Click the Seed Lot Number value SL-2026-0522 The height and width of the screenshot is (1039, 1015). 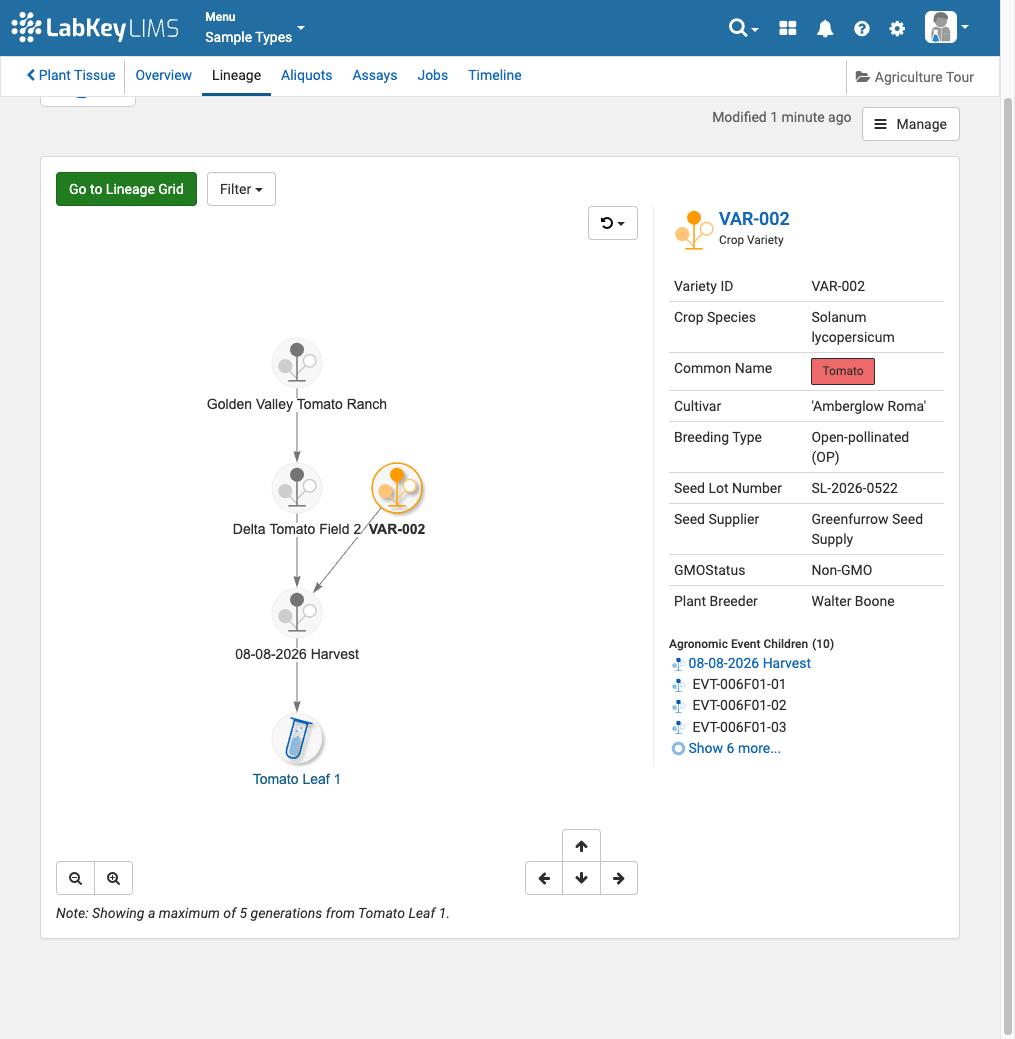coord(854,488)
